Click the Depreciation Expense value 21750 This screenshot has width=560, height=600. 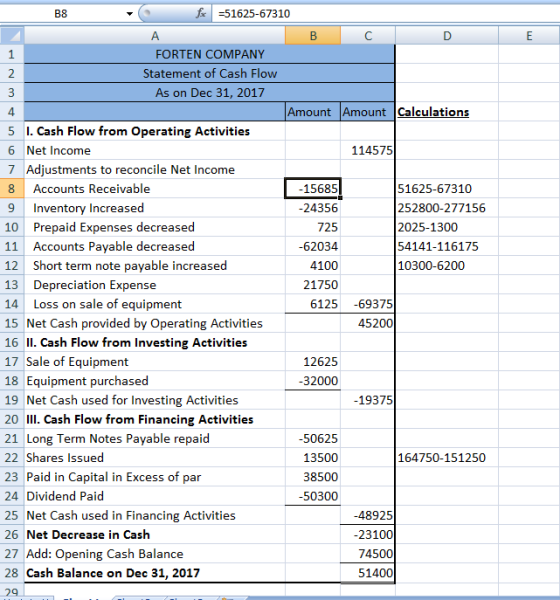click(320, 285)
